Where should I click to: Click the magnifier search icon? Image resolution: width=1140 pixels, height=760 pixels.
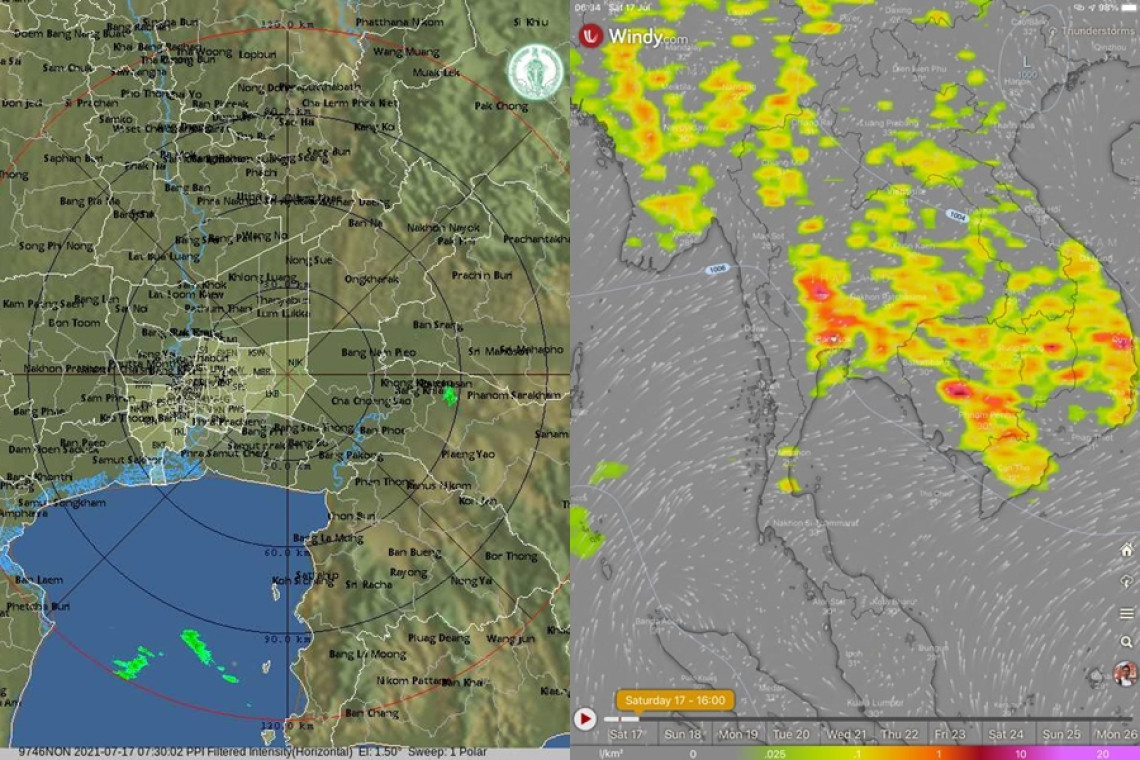(1126, 643)
